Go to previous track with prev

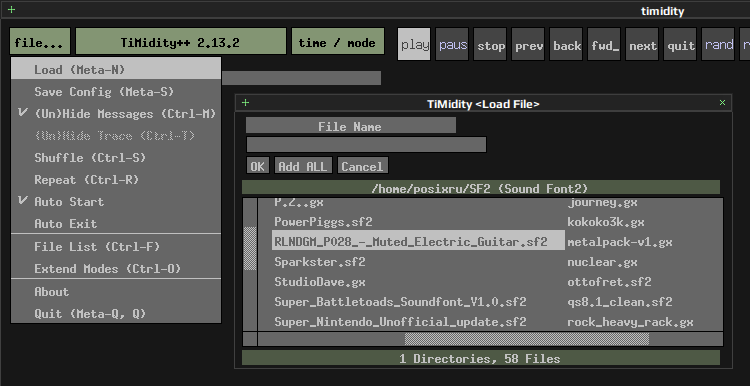528,44
